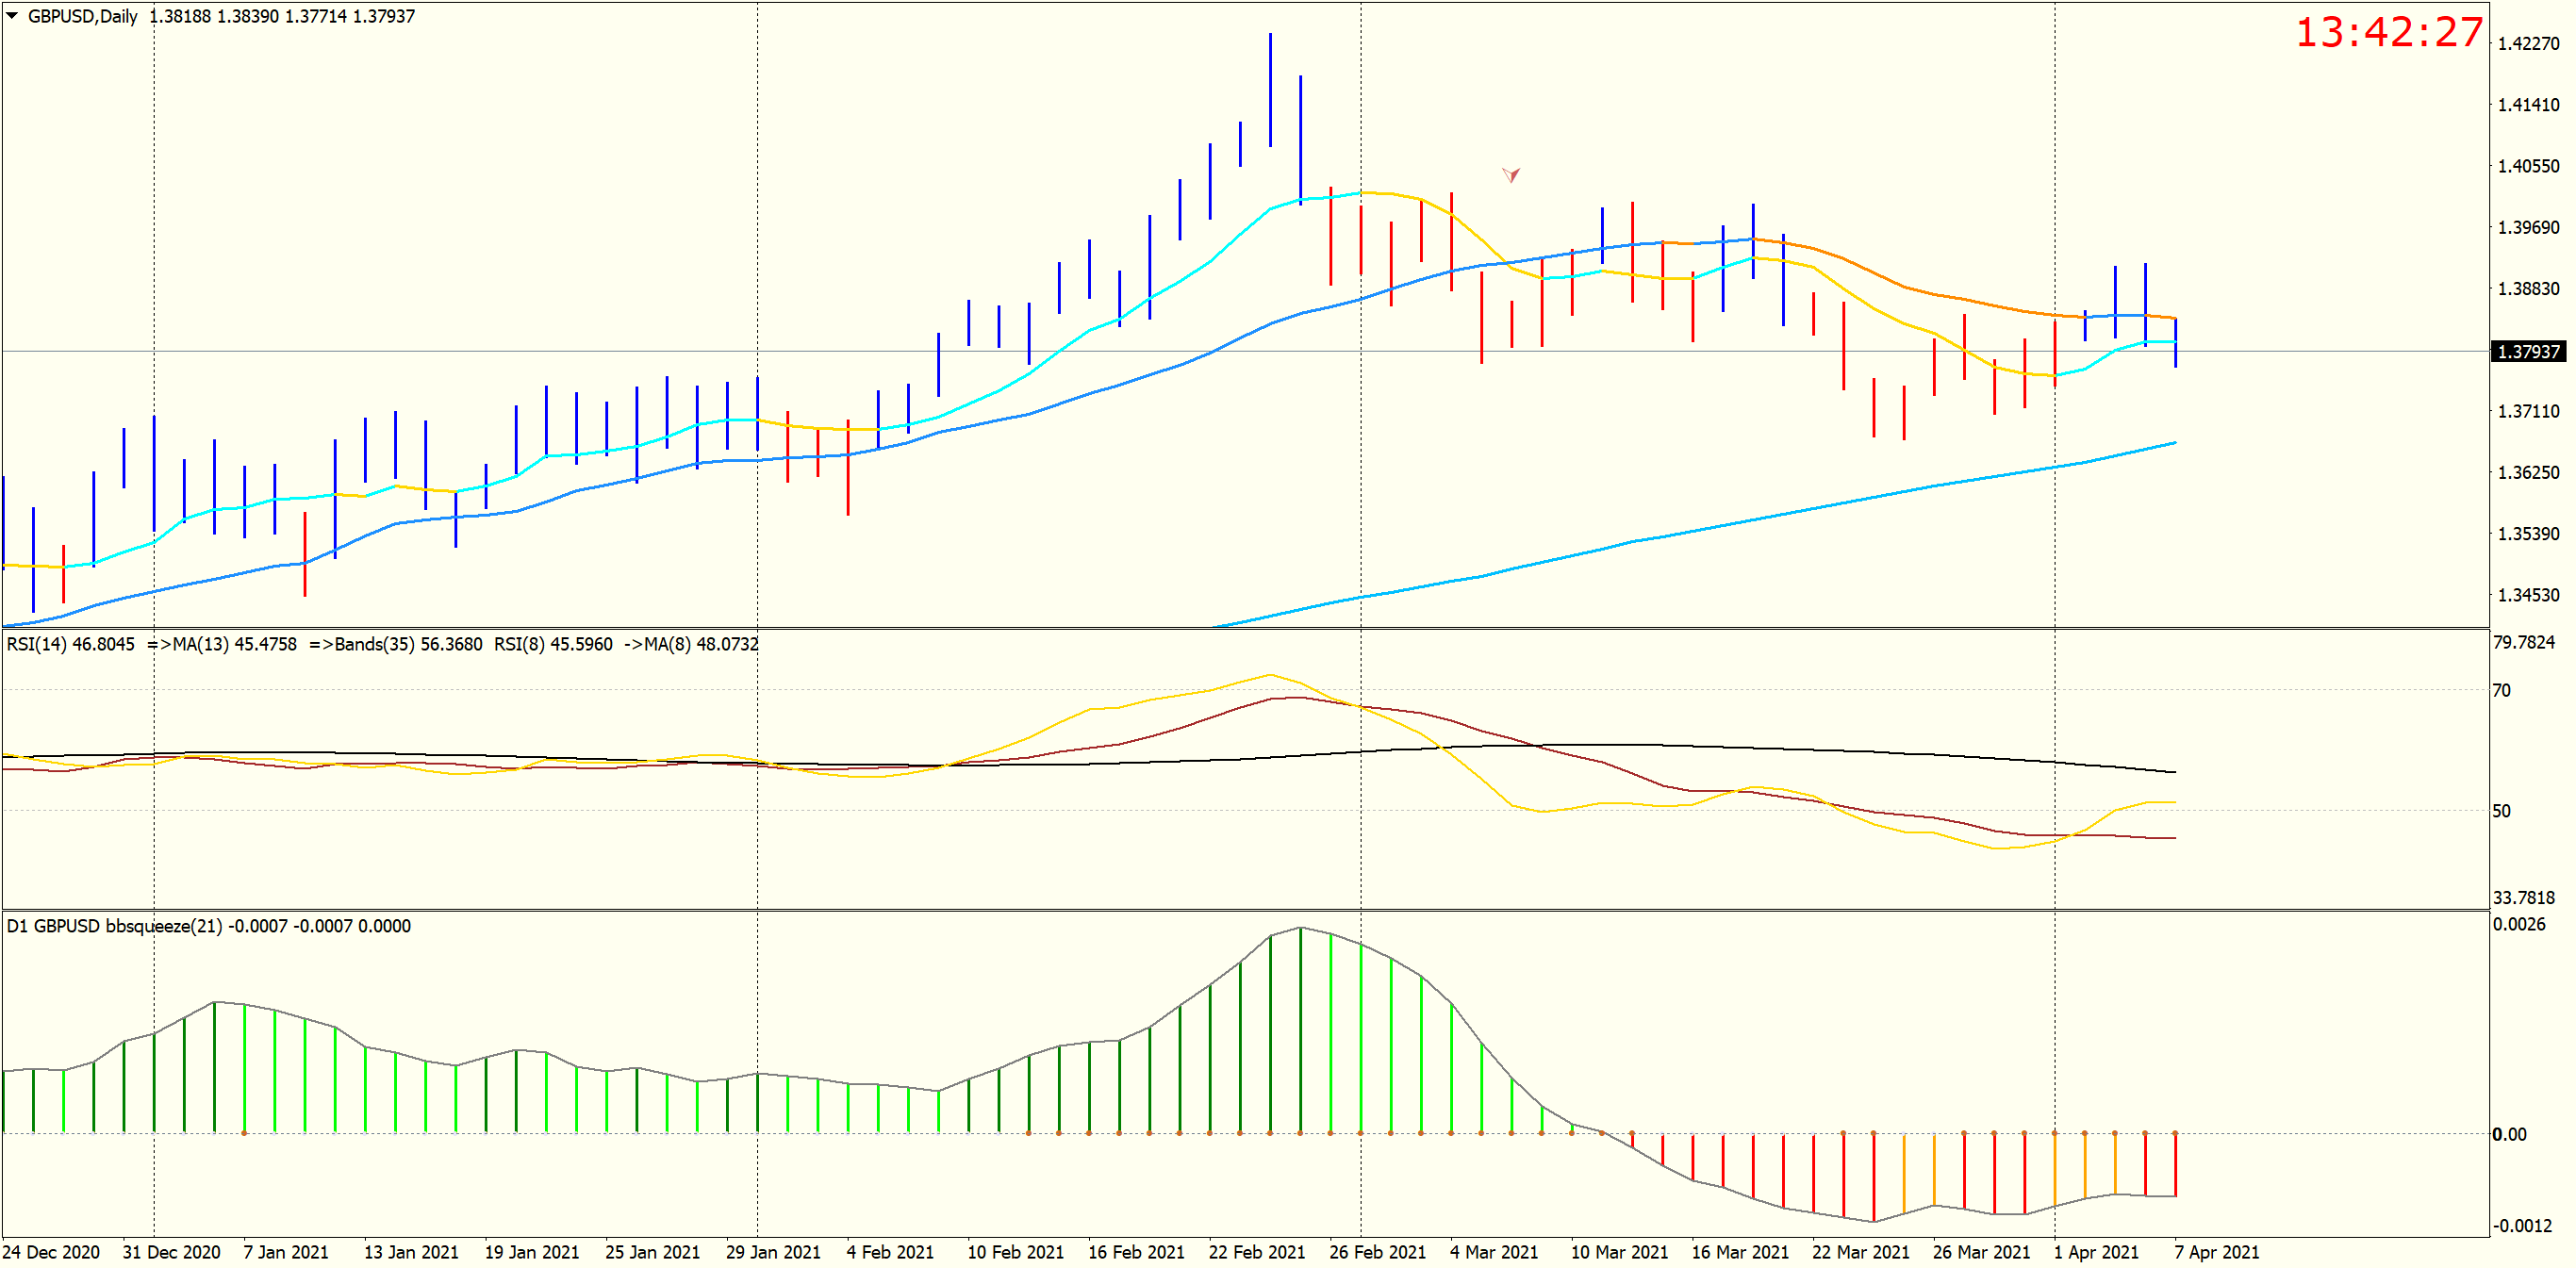Select the 26 Feb 2021 date label

[1376, 1252]
